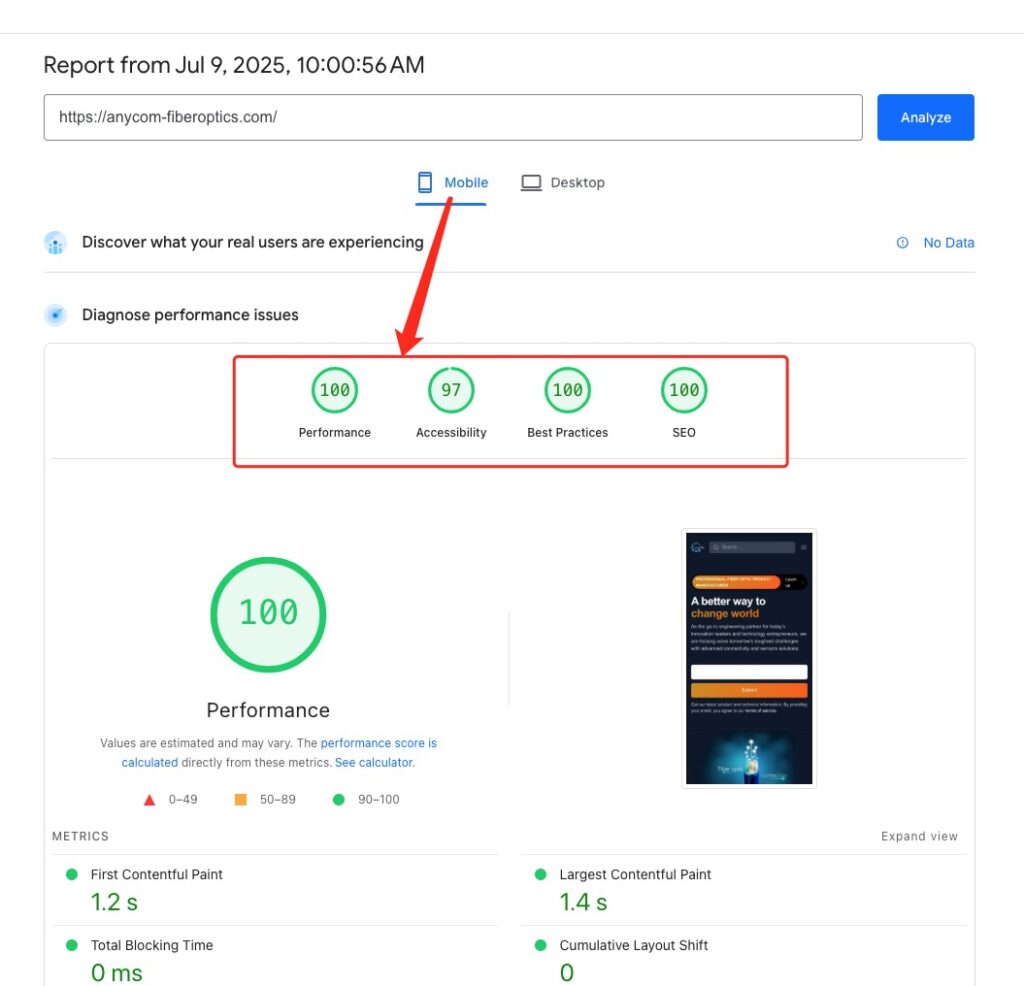This screenshot has width=1024, height=986.
Task: Click the mobile page screenshot thumbnail
Action: click(749, 657)
